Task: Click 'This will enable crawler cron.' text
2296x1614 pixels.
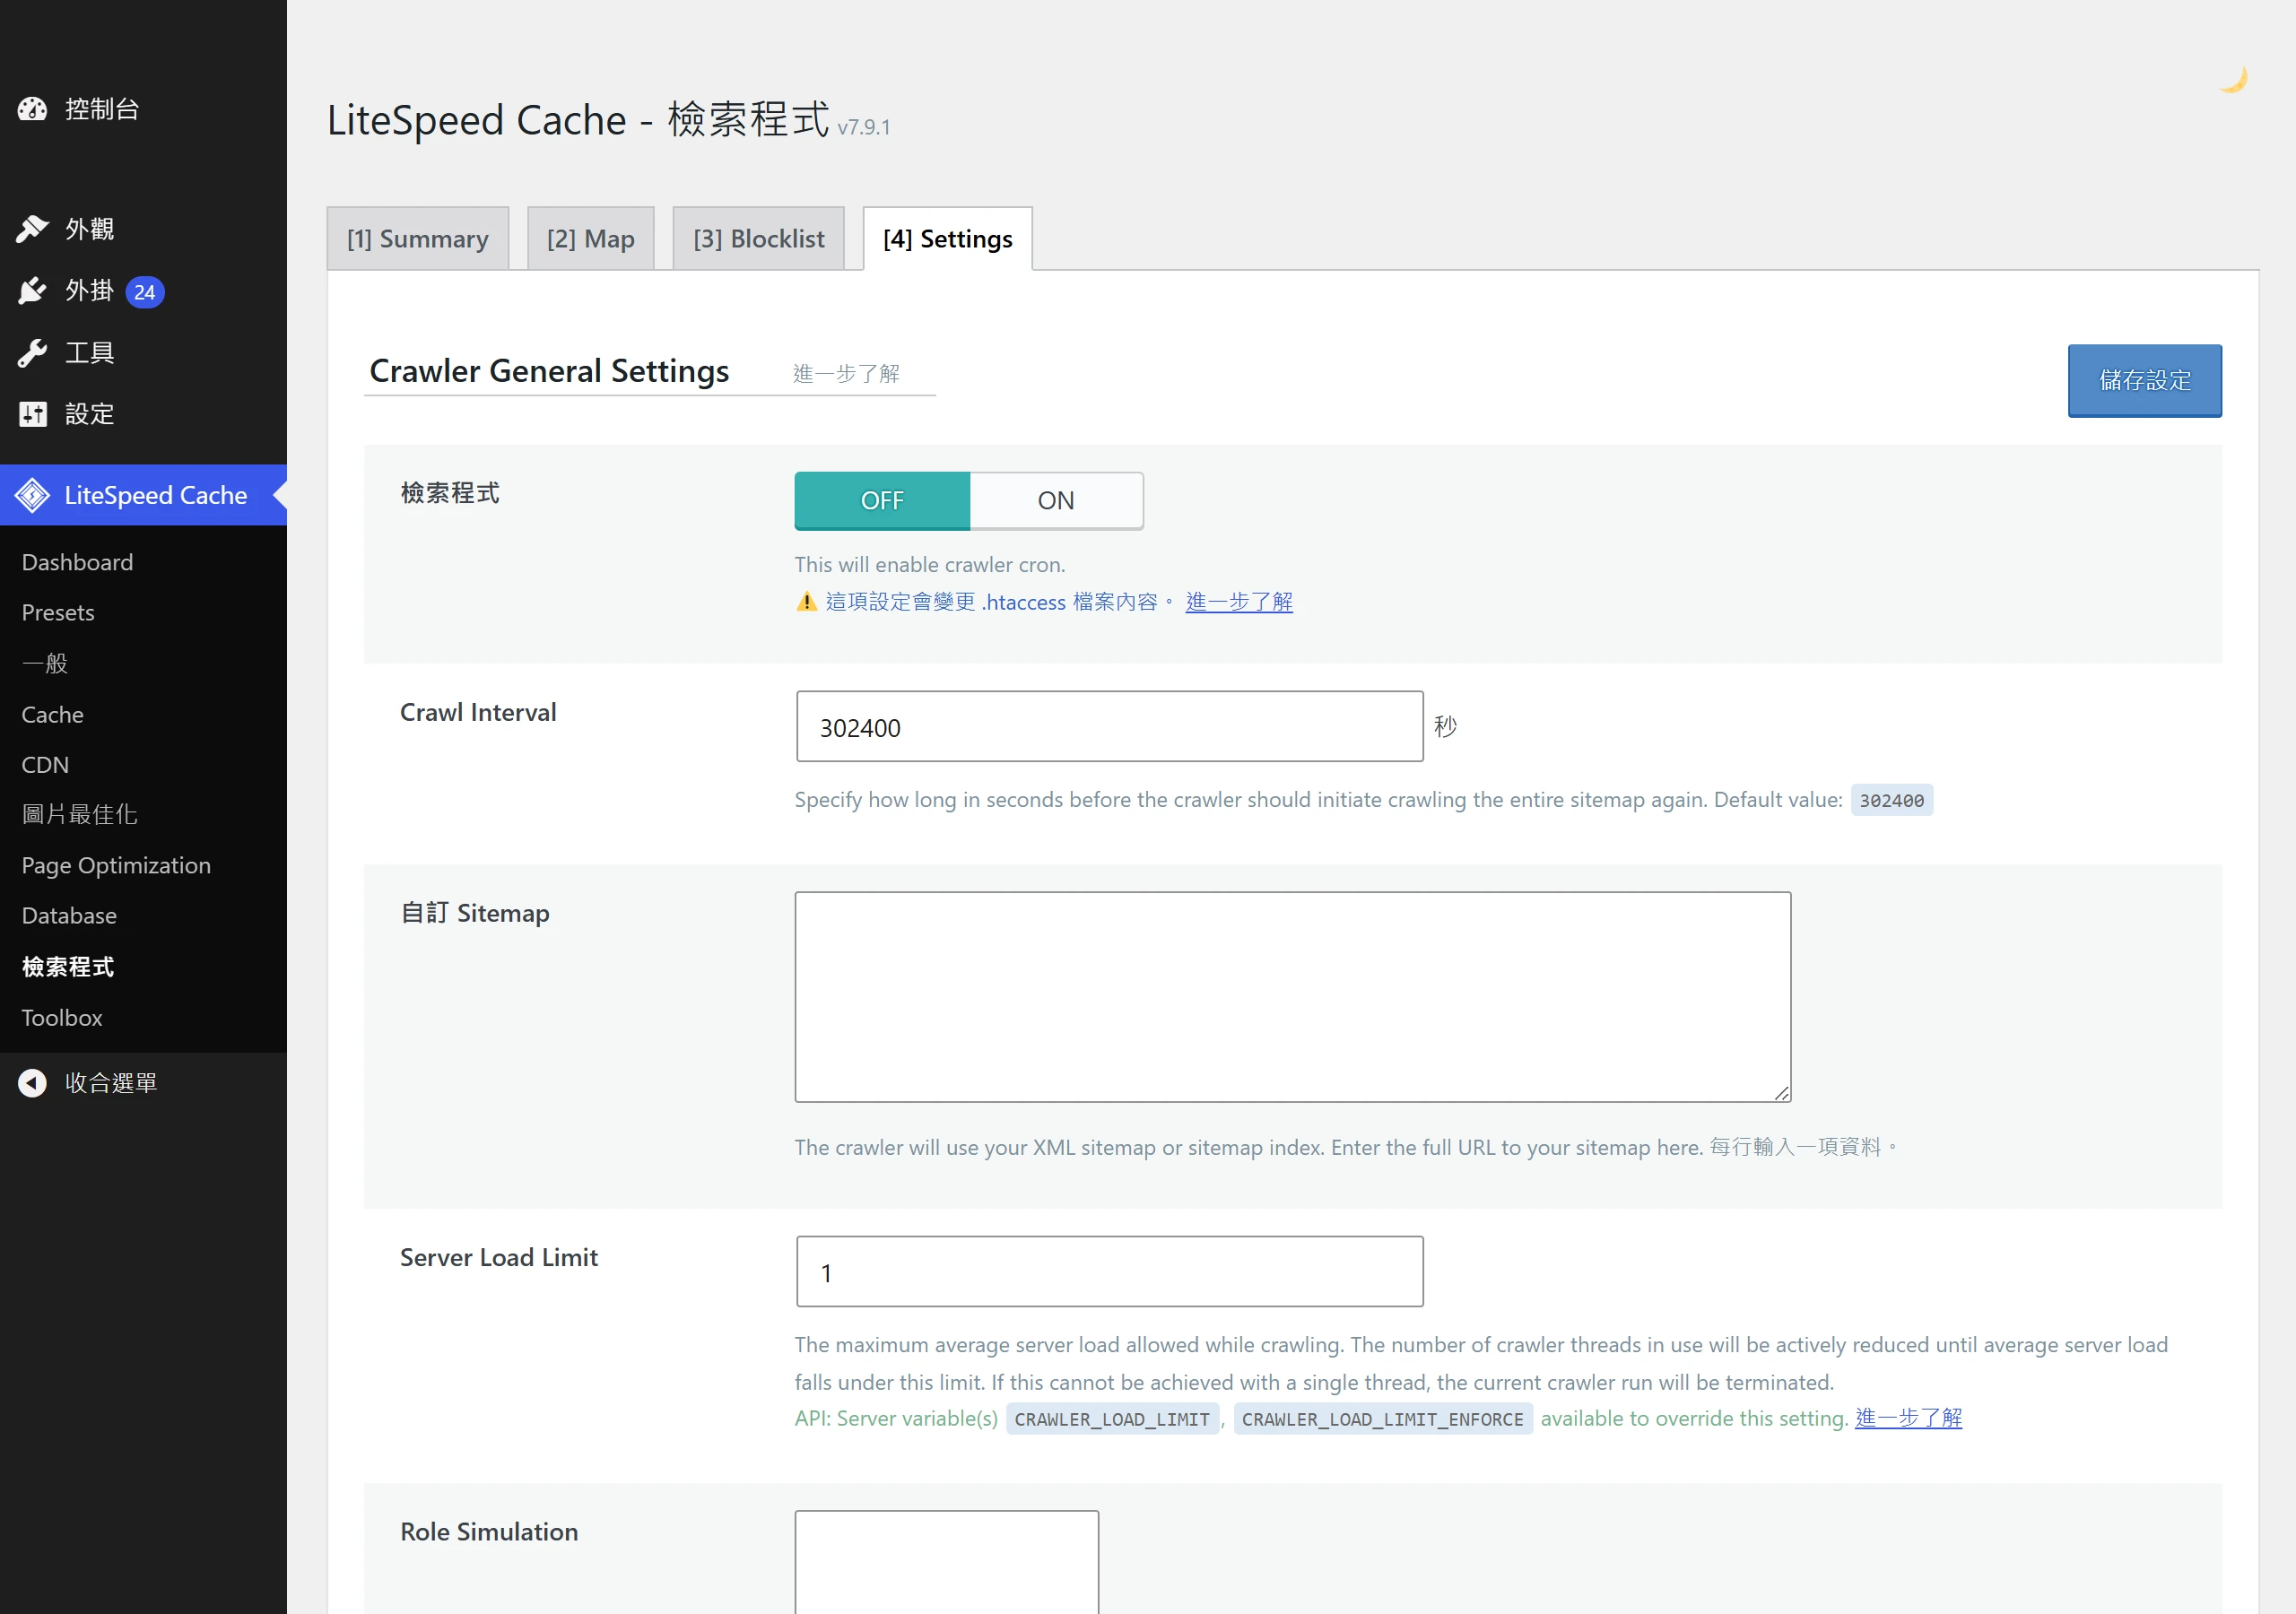Action: coord(930,565)
